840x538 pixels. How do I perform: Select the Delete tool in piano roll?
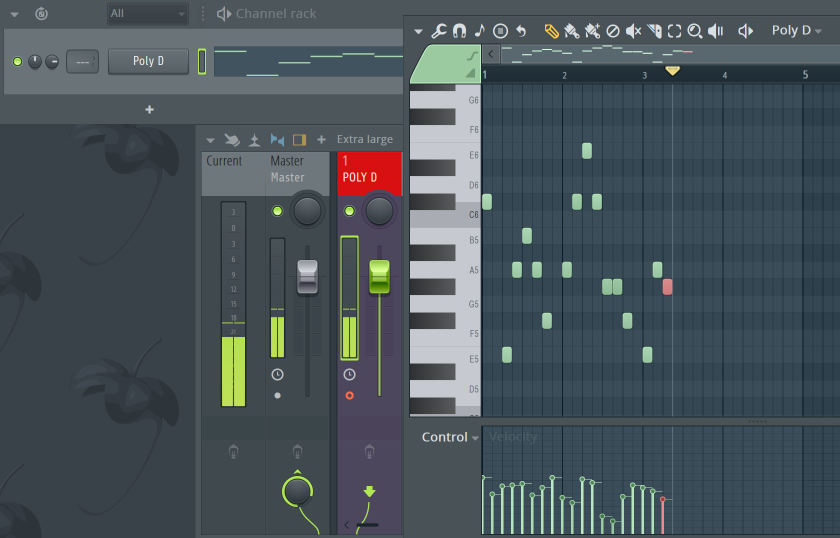point(613,31)
